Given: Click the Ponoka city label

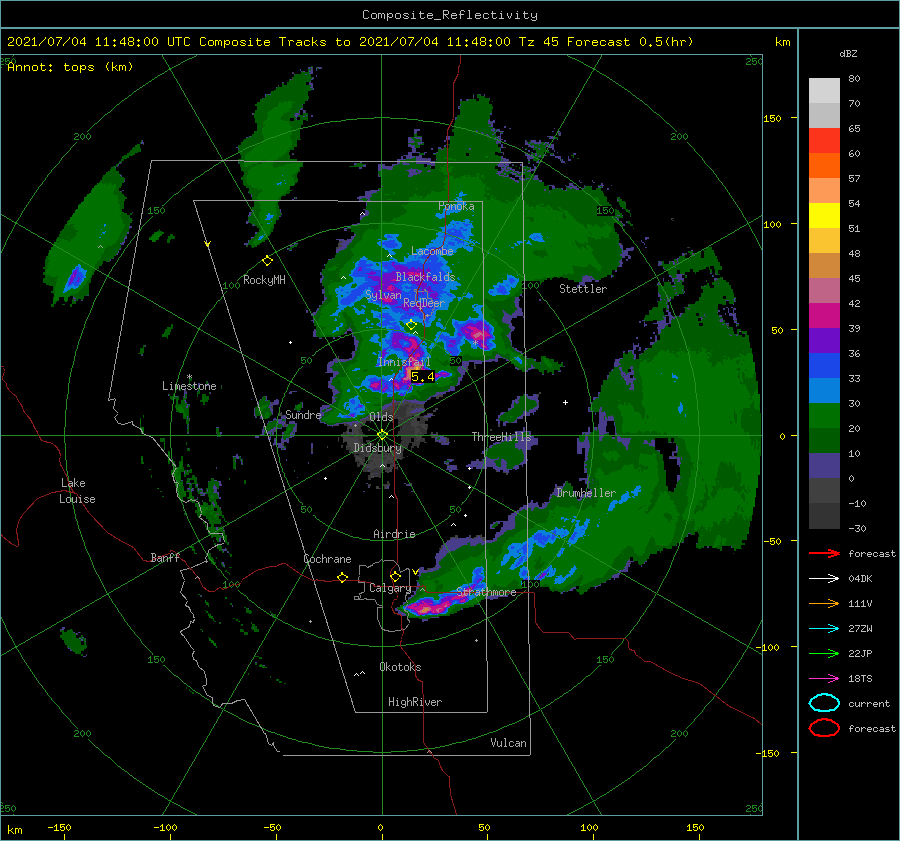Looking at the screenshot, I should coord(456,206).
